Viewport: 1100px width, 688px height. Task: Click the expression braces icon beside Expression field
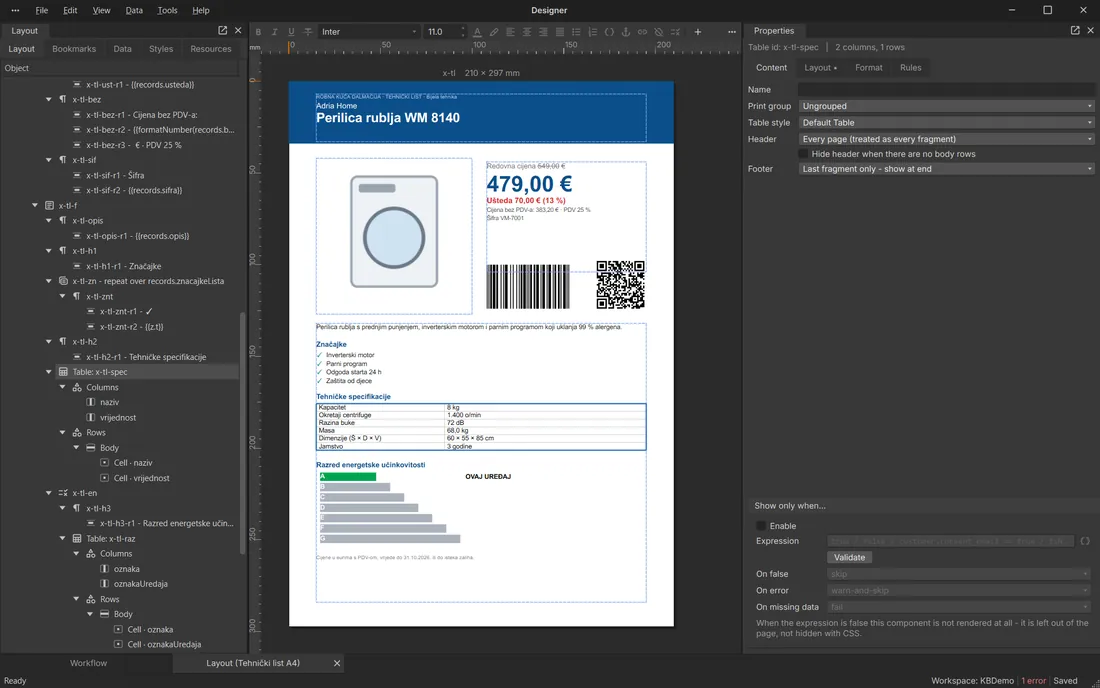coord(1085,541)
